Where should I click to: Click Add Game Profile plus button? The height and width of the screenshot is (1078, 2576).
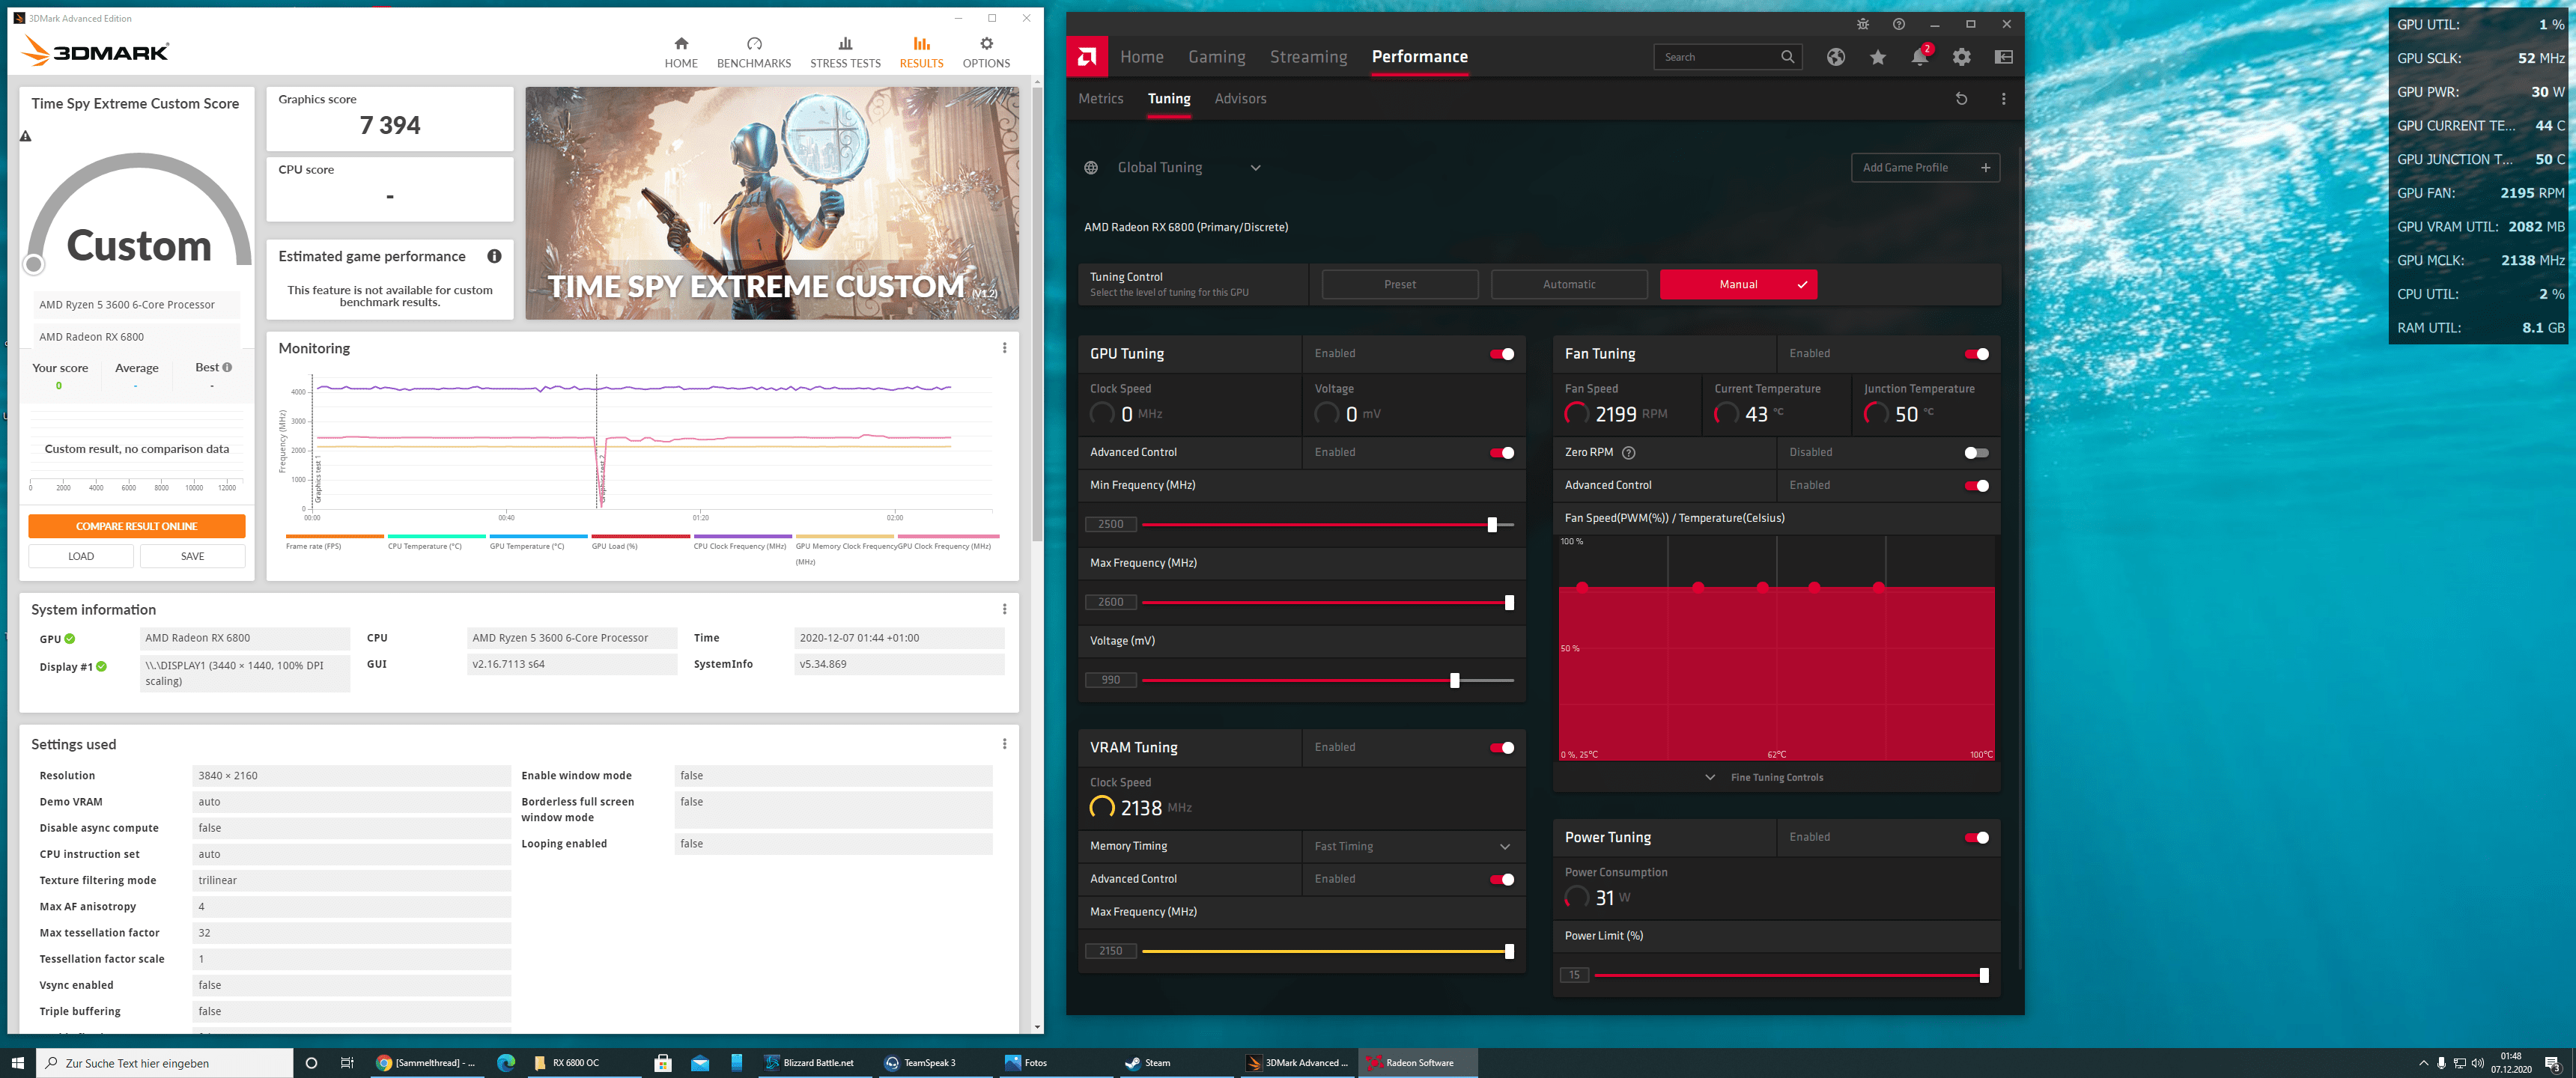[1925, 168]
